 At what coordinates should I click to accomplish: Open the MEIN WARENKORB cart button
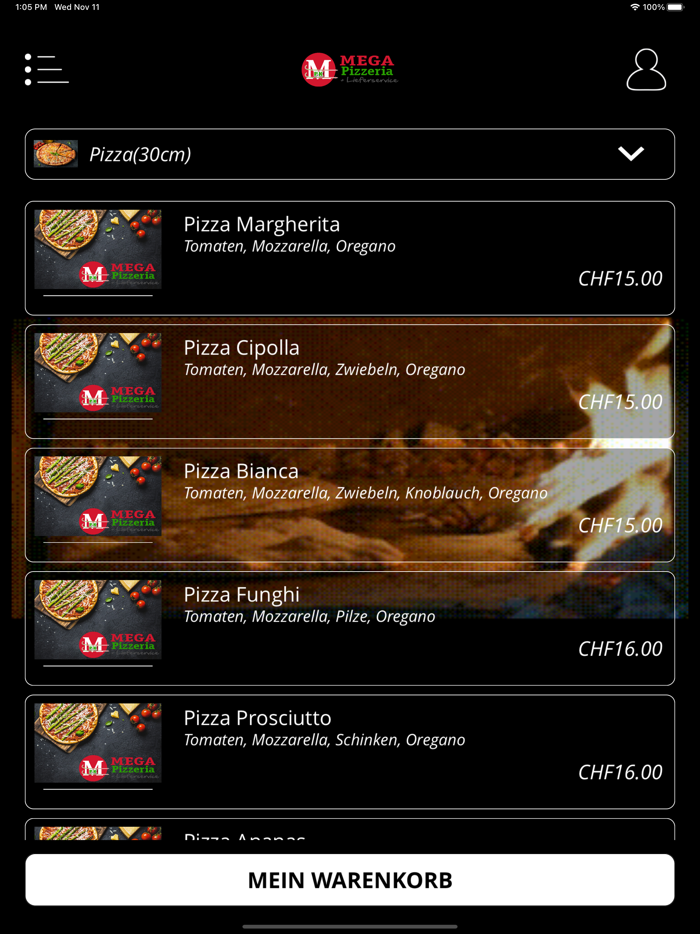pyautogui.click(x=350, y=880)
